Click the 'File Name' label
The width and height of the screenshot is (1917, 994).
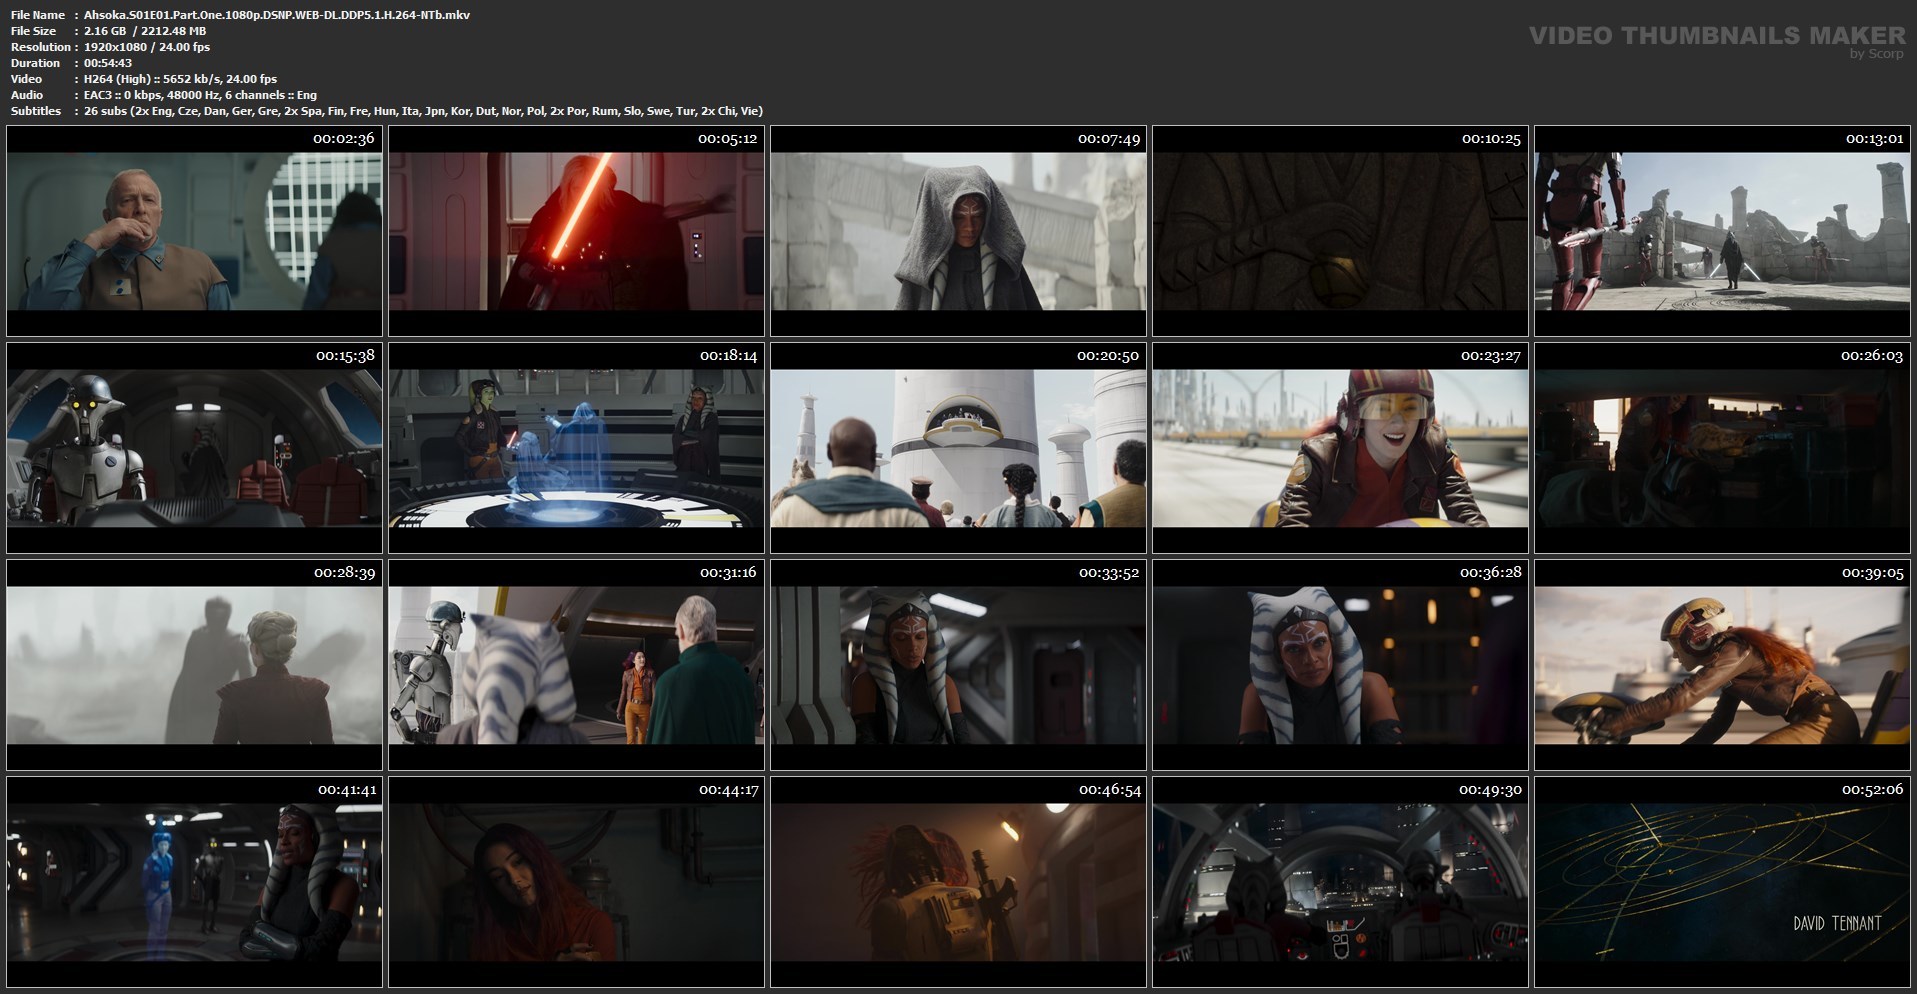pyautogui.click(x=38, y=15)
